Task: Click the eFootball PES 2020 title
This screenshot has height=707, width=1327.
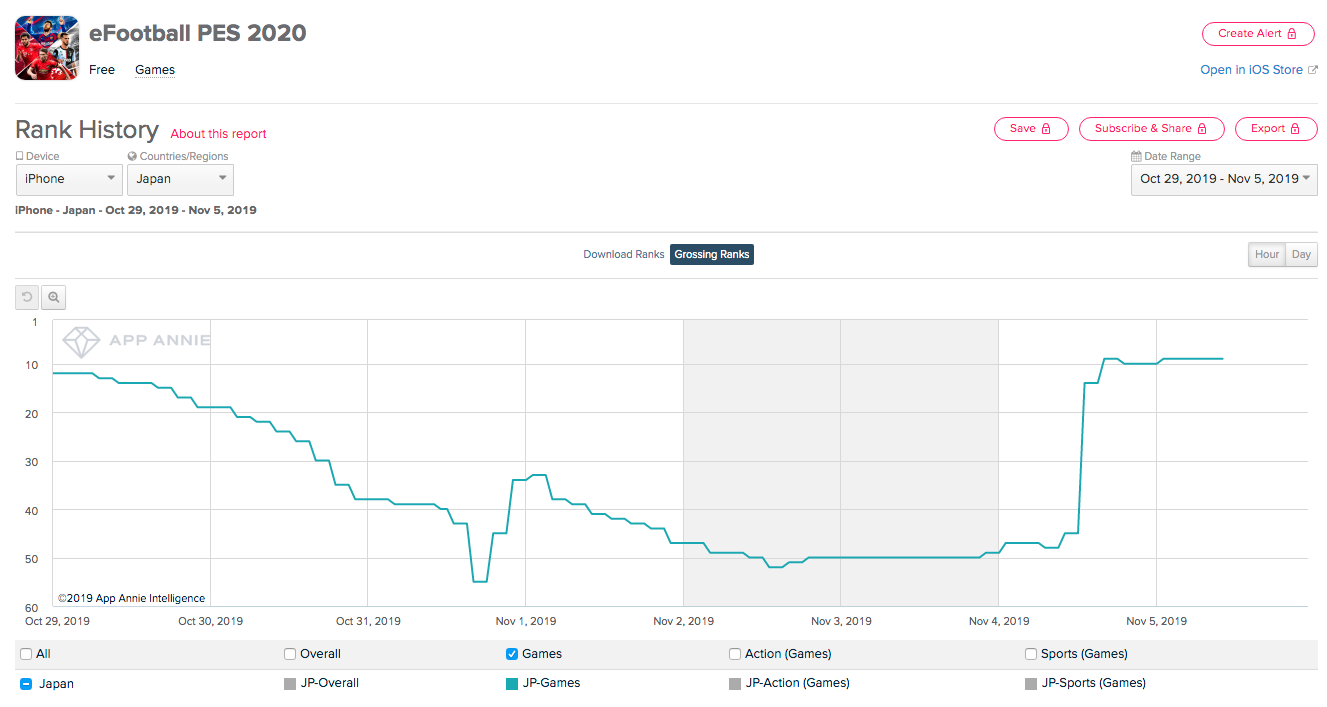Action: [198, 33]
